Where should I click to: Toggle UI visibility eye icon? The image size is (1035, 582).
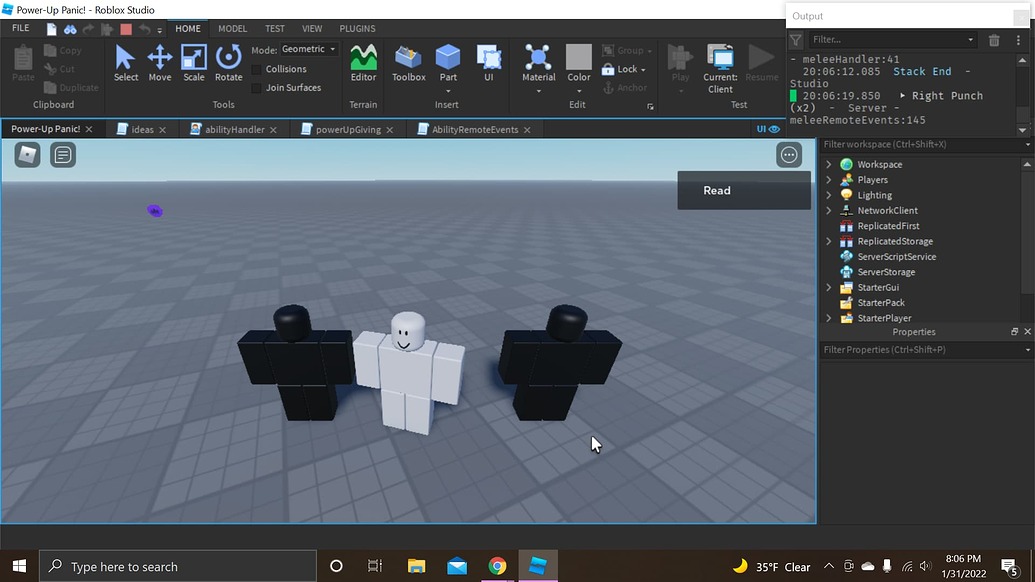[775, 128]
